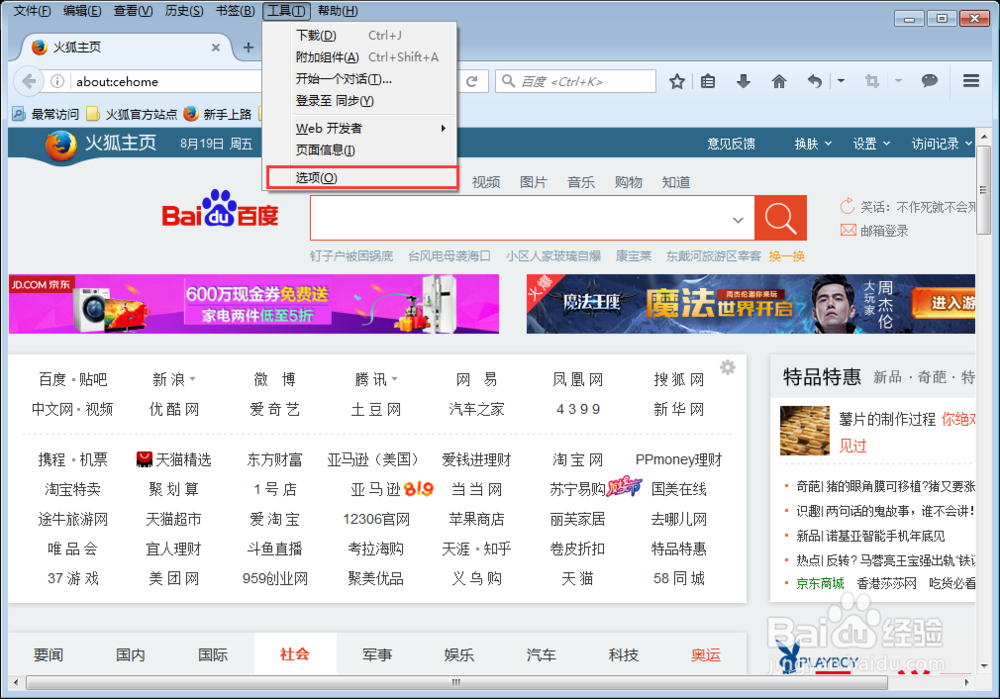The image size is (1000, 699).
Task: Click the undo closed tab icon
Action: 814,81
